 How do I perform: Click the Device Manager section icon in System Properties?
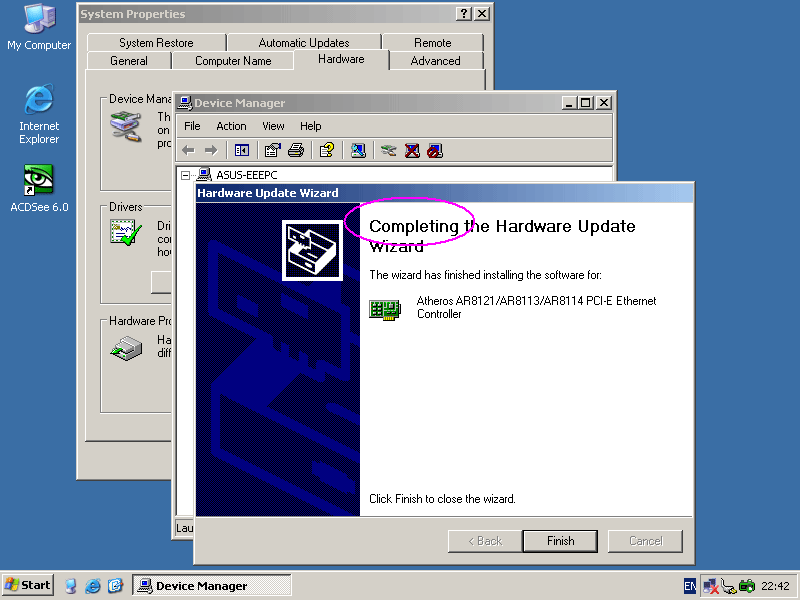[126, 127]
